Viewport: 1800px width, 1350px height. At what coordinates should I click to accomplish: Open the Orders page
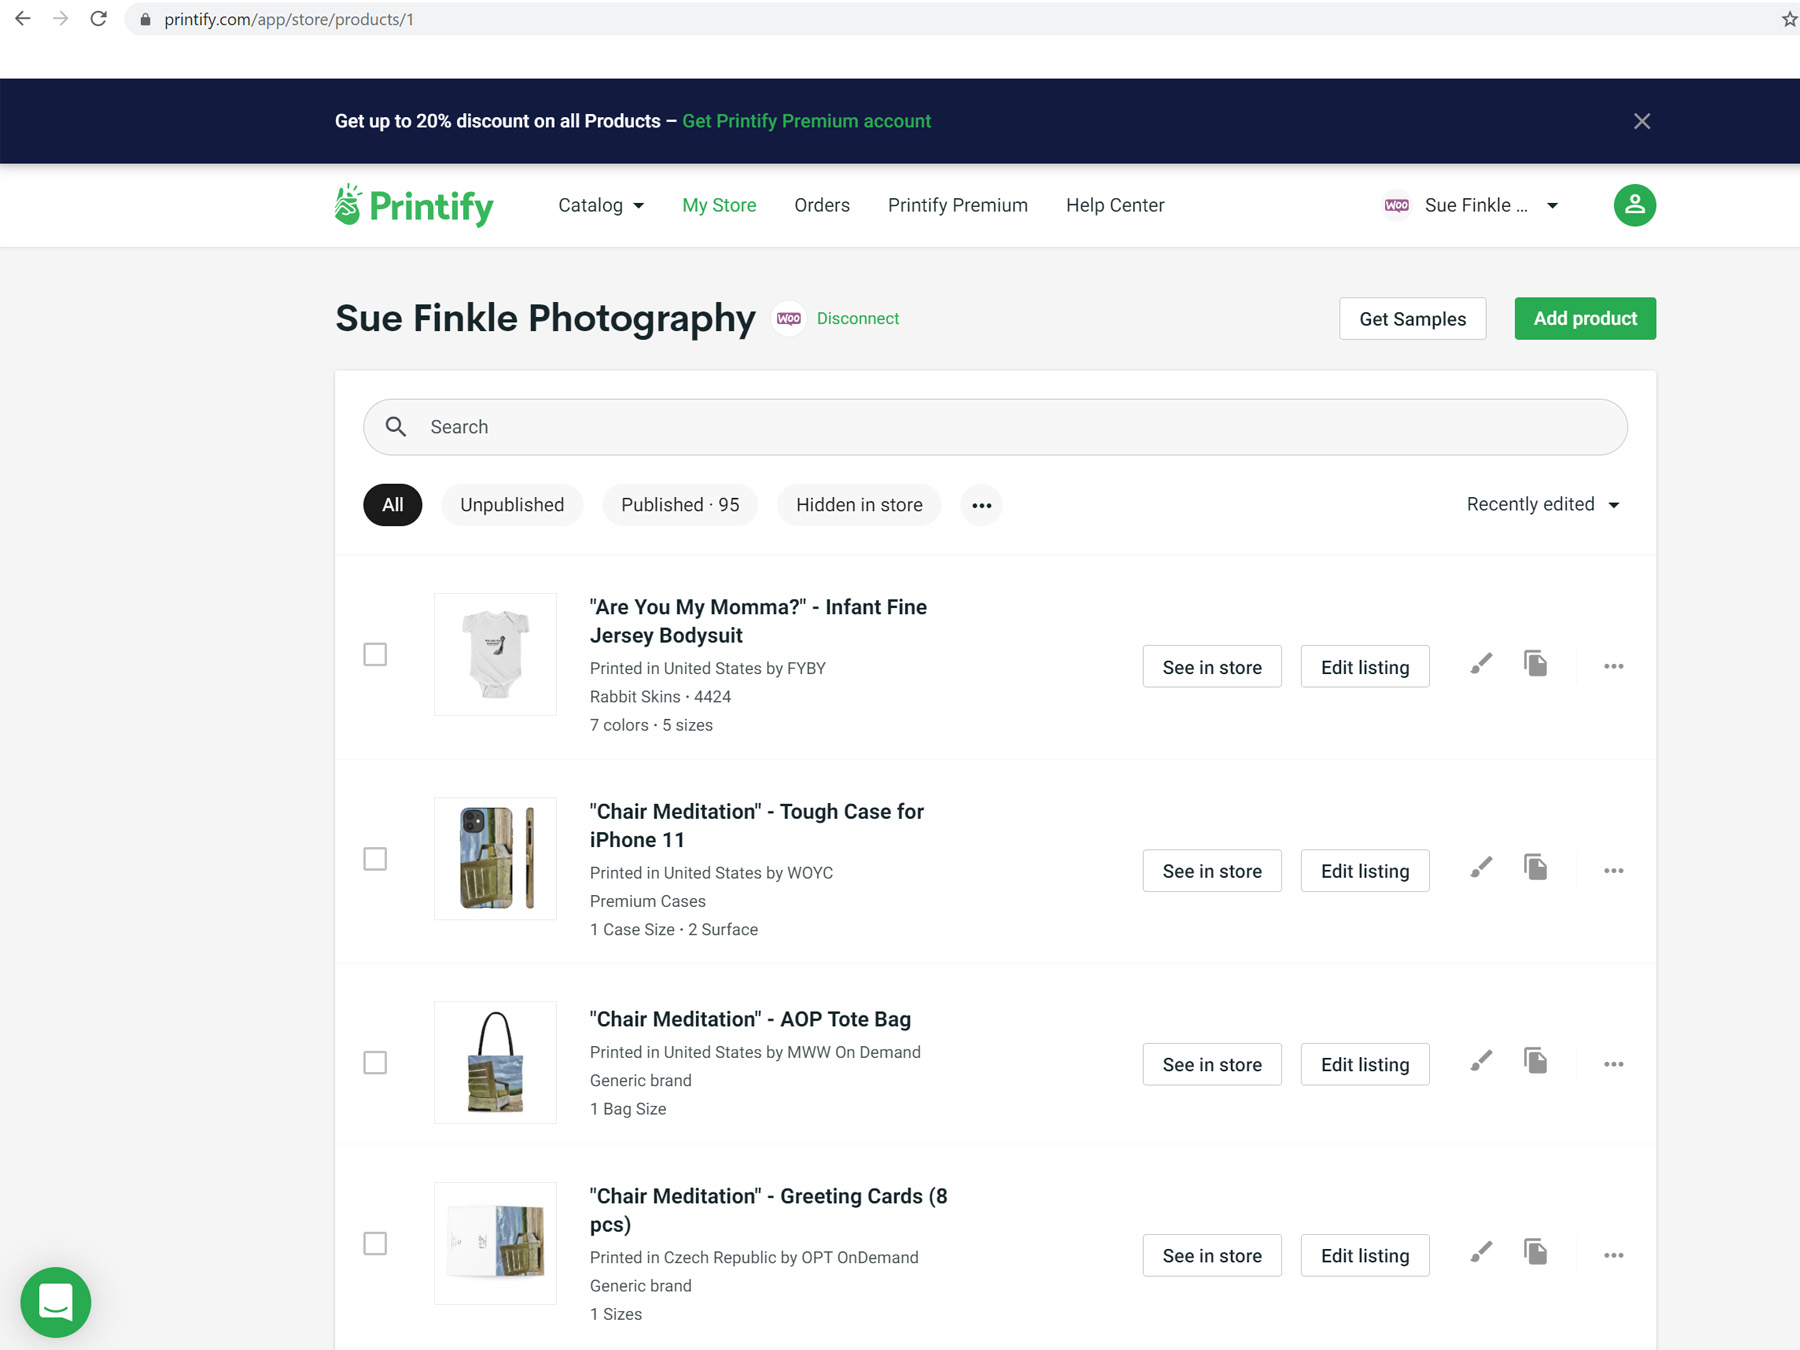[x=822, y=205]
